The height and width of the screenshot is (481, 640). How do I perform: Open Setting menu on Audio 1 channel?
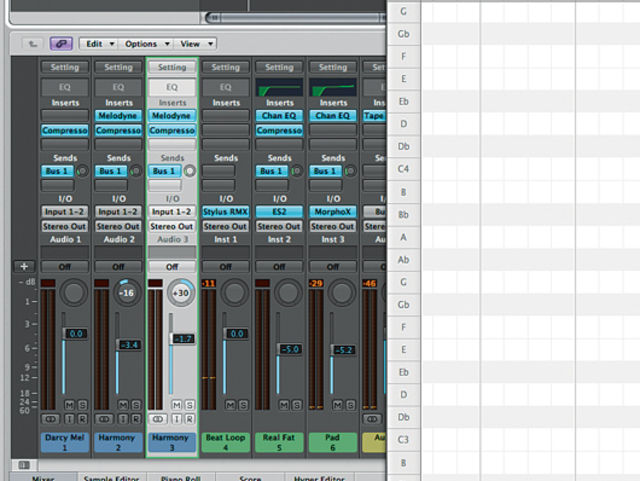(64, 67)
